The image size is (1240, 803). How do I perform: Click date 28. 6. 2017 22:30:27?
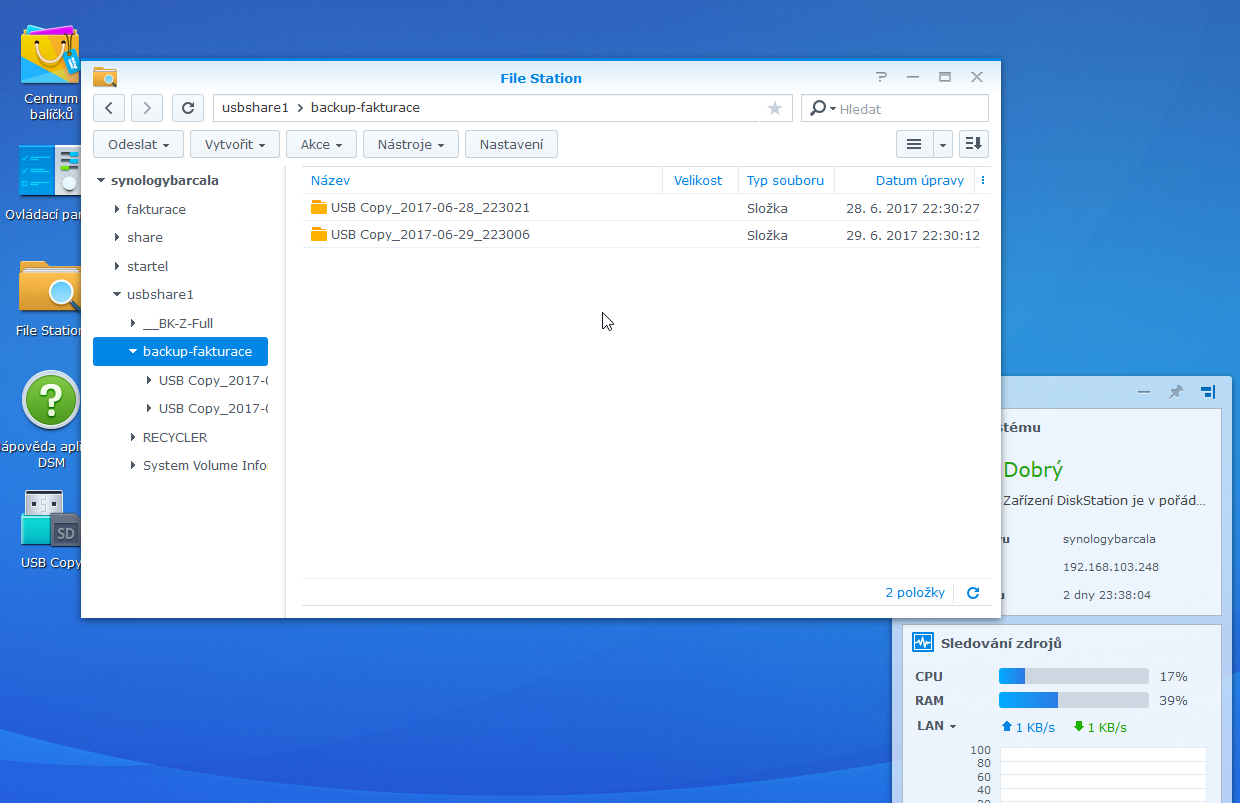913,208
